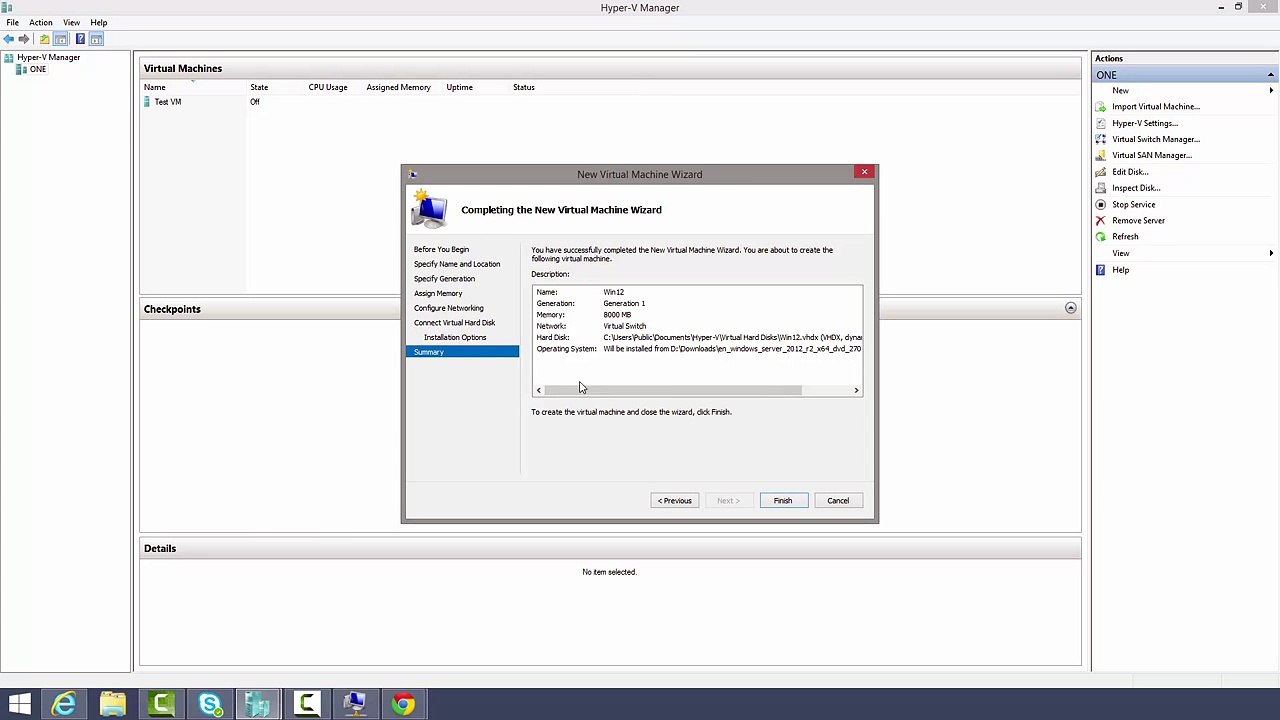Open Skype from the taskbar

click(210, 705)
